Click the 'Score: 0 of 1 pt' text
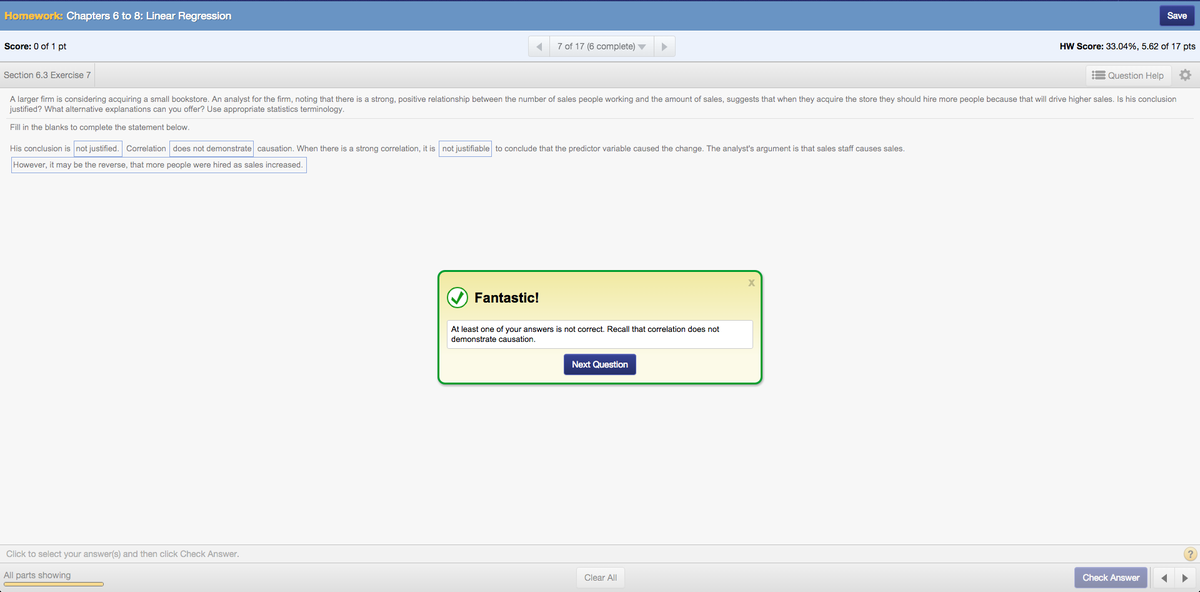This screenshot has width=1200, height=592. 36,47
